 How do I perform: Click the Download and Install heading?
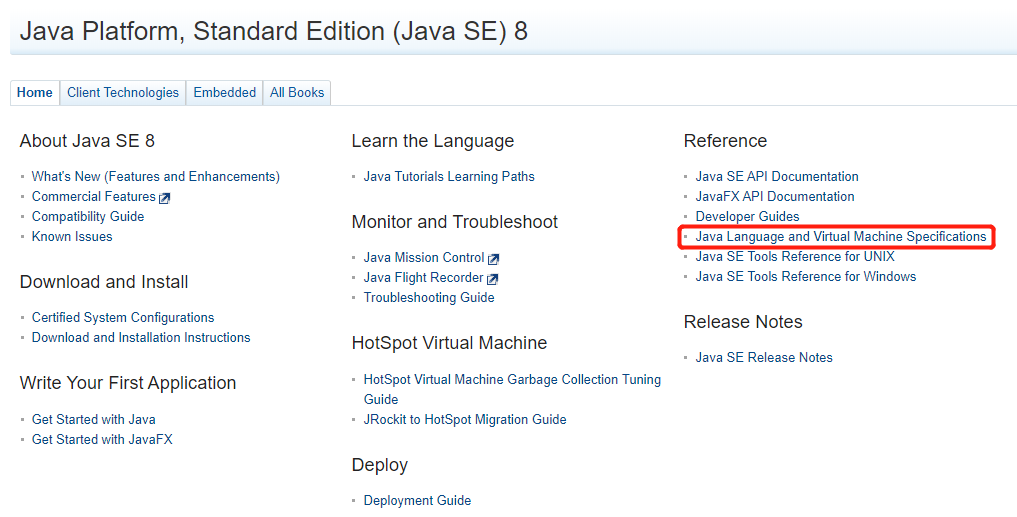point(104,282)
